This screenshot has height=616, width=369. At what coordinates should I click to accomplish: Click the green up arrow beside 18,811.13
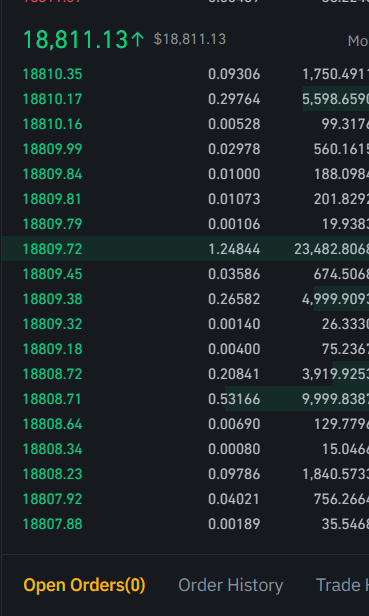(x=137, y=40)
